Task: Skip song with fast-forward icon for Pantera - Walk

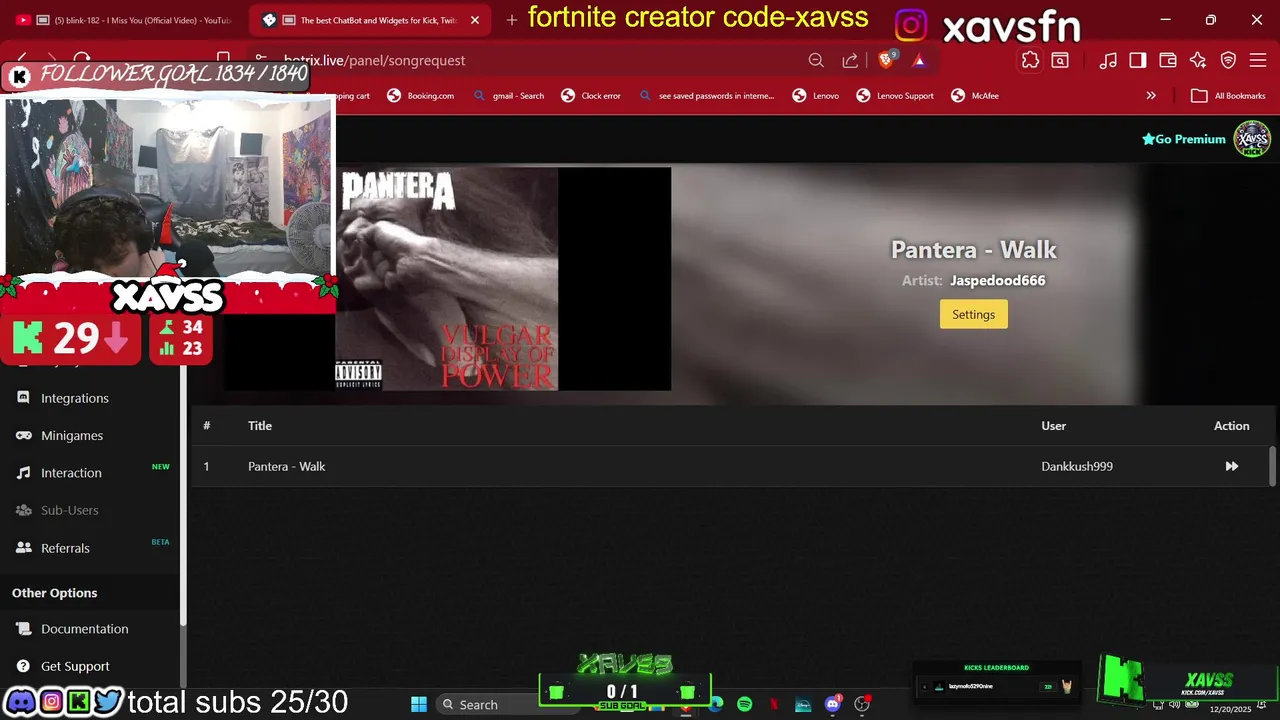Action: click(1232, 466)
